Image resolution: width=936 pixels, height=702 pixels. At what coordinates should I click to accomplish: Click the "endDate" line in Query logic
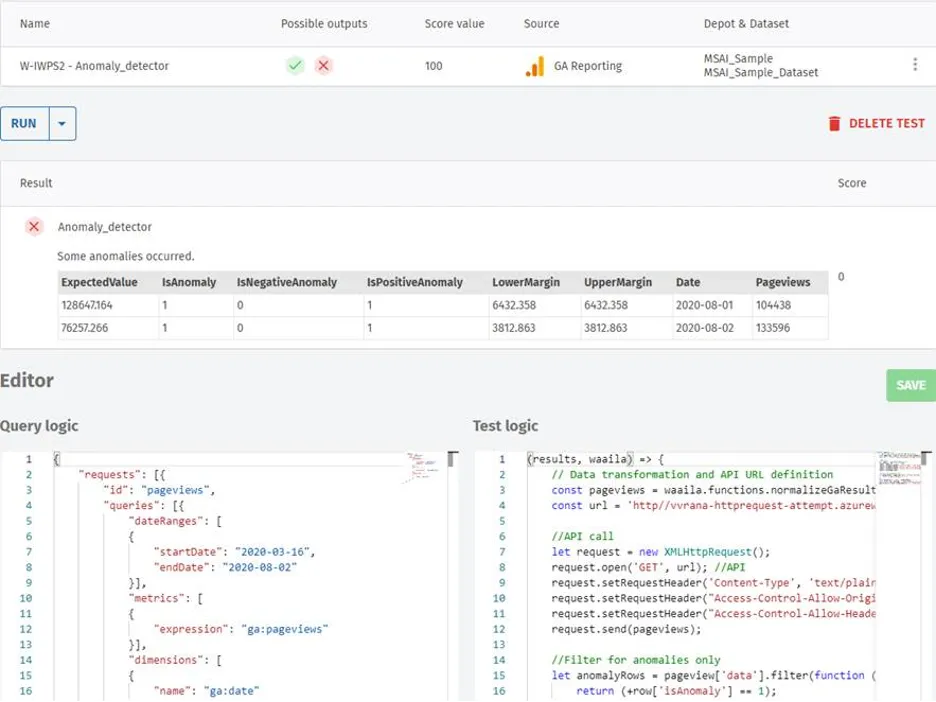(224, 568)
